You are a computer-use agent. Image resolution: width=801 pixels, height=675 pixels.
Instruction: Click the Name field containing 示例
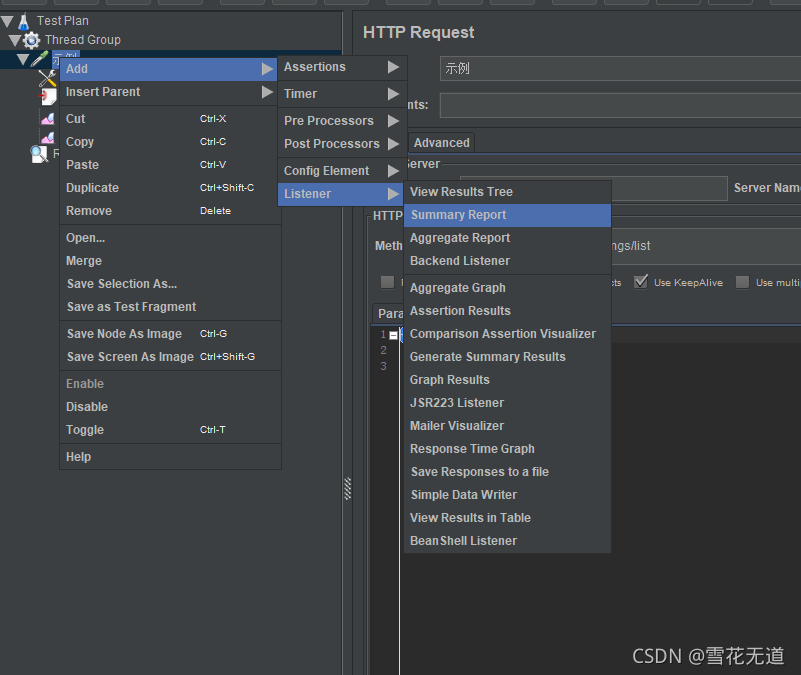[x=620, y=68]
